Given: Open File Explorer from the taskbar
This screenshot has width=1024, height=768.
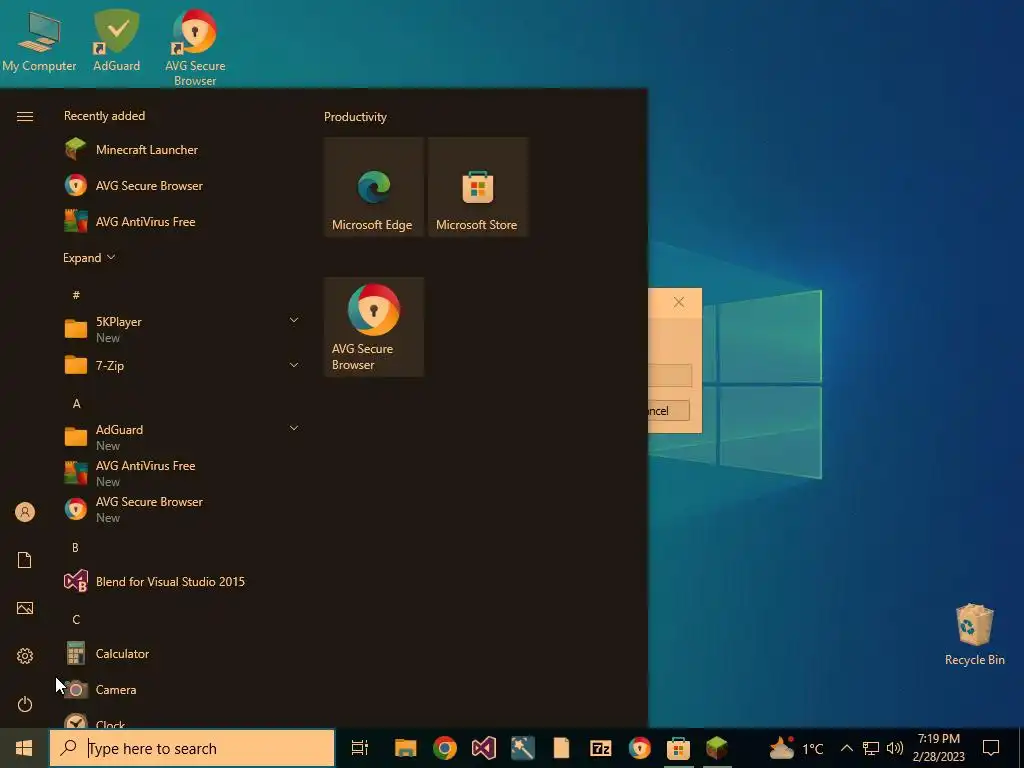Looking at the screenshot, I should [x=406, y=748].
